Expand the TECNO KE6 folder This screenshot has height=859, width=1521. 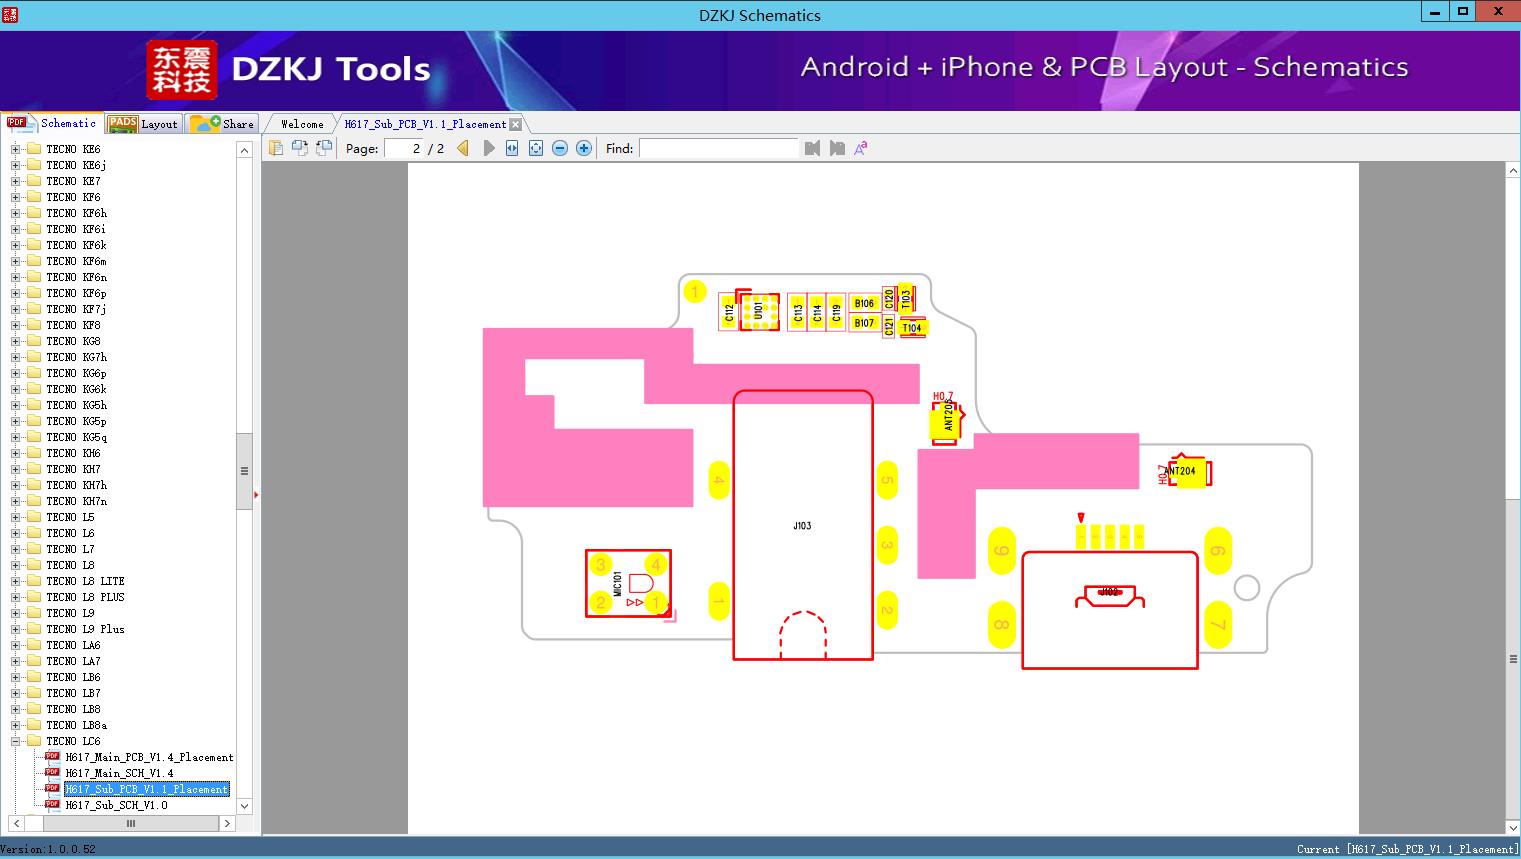tap(15, 149)
